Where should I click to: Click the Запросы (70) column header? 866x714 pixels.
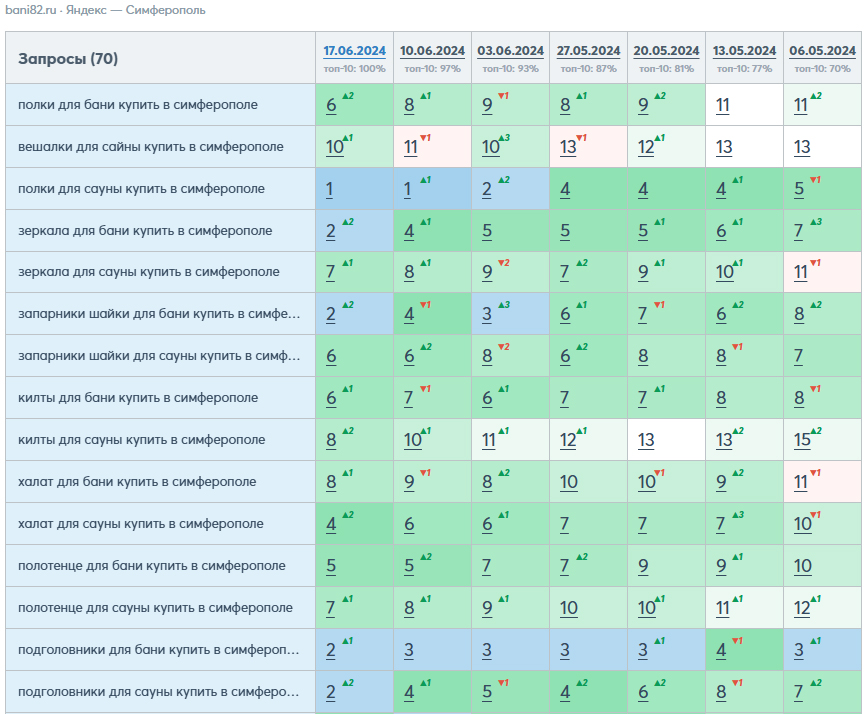click(68, 59)
